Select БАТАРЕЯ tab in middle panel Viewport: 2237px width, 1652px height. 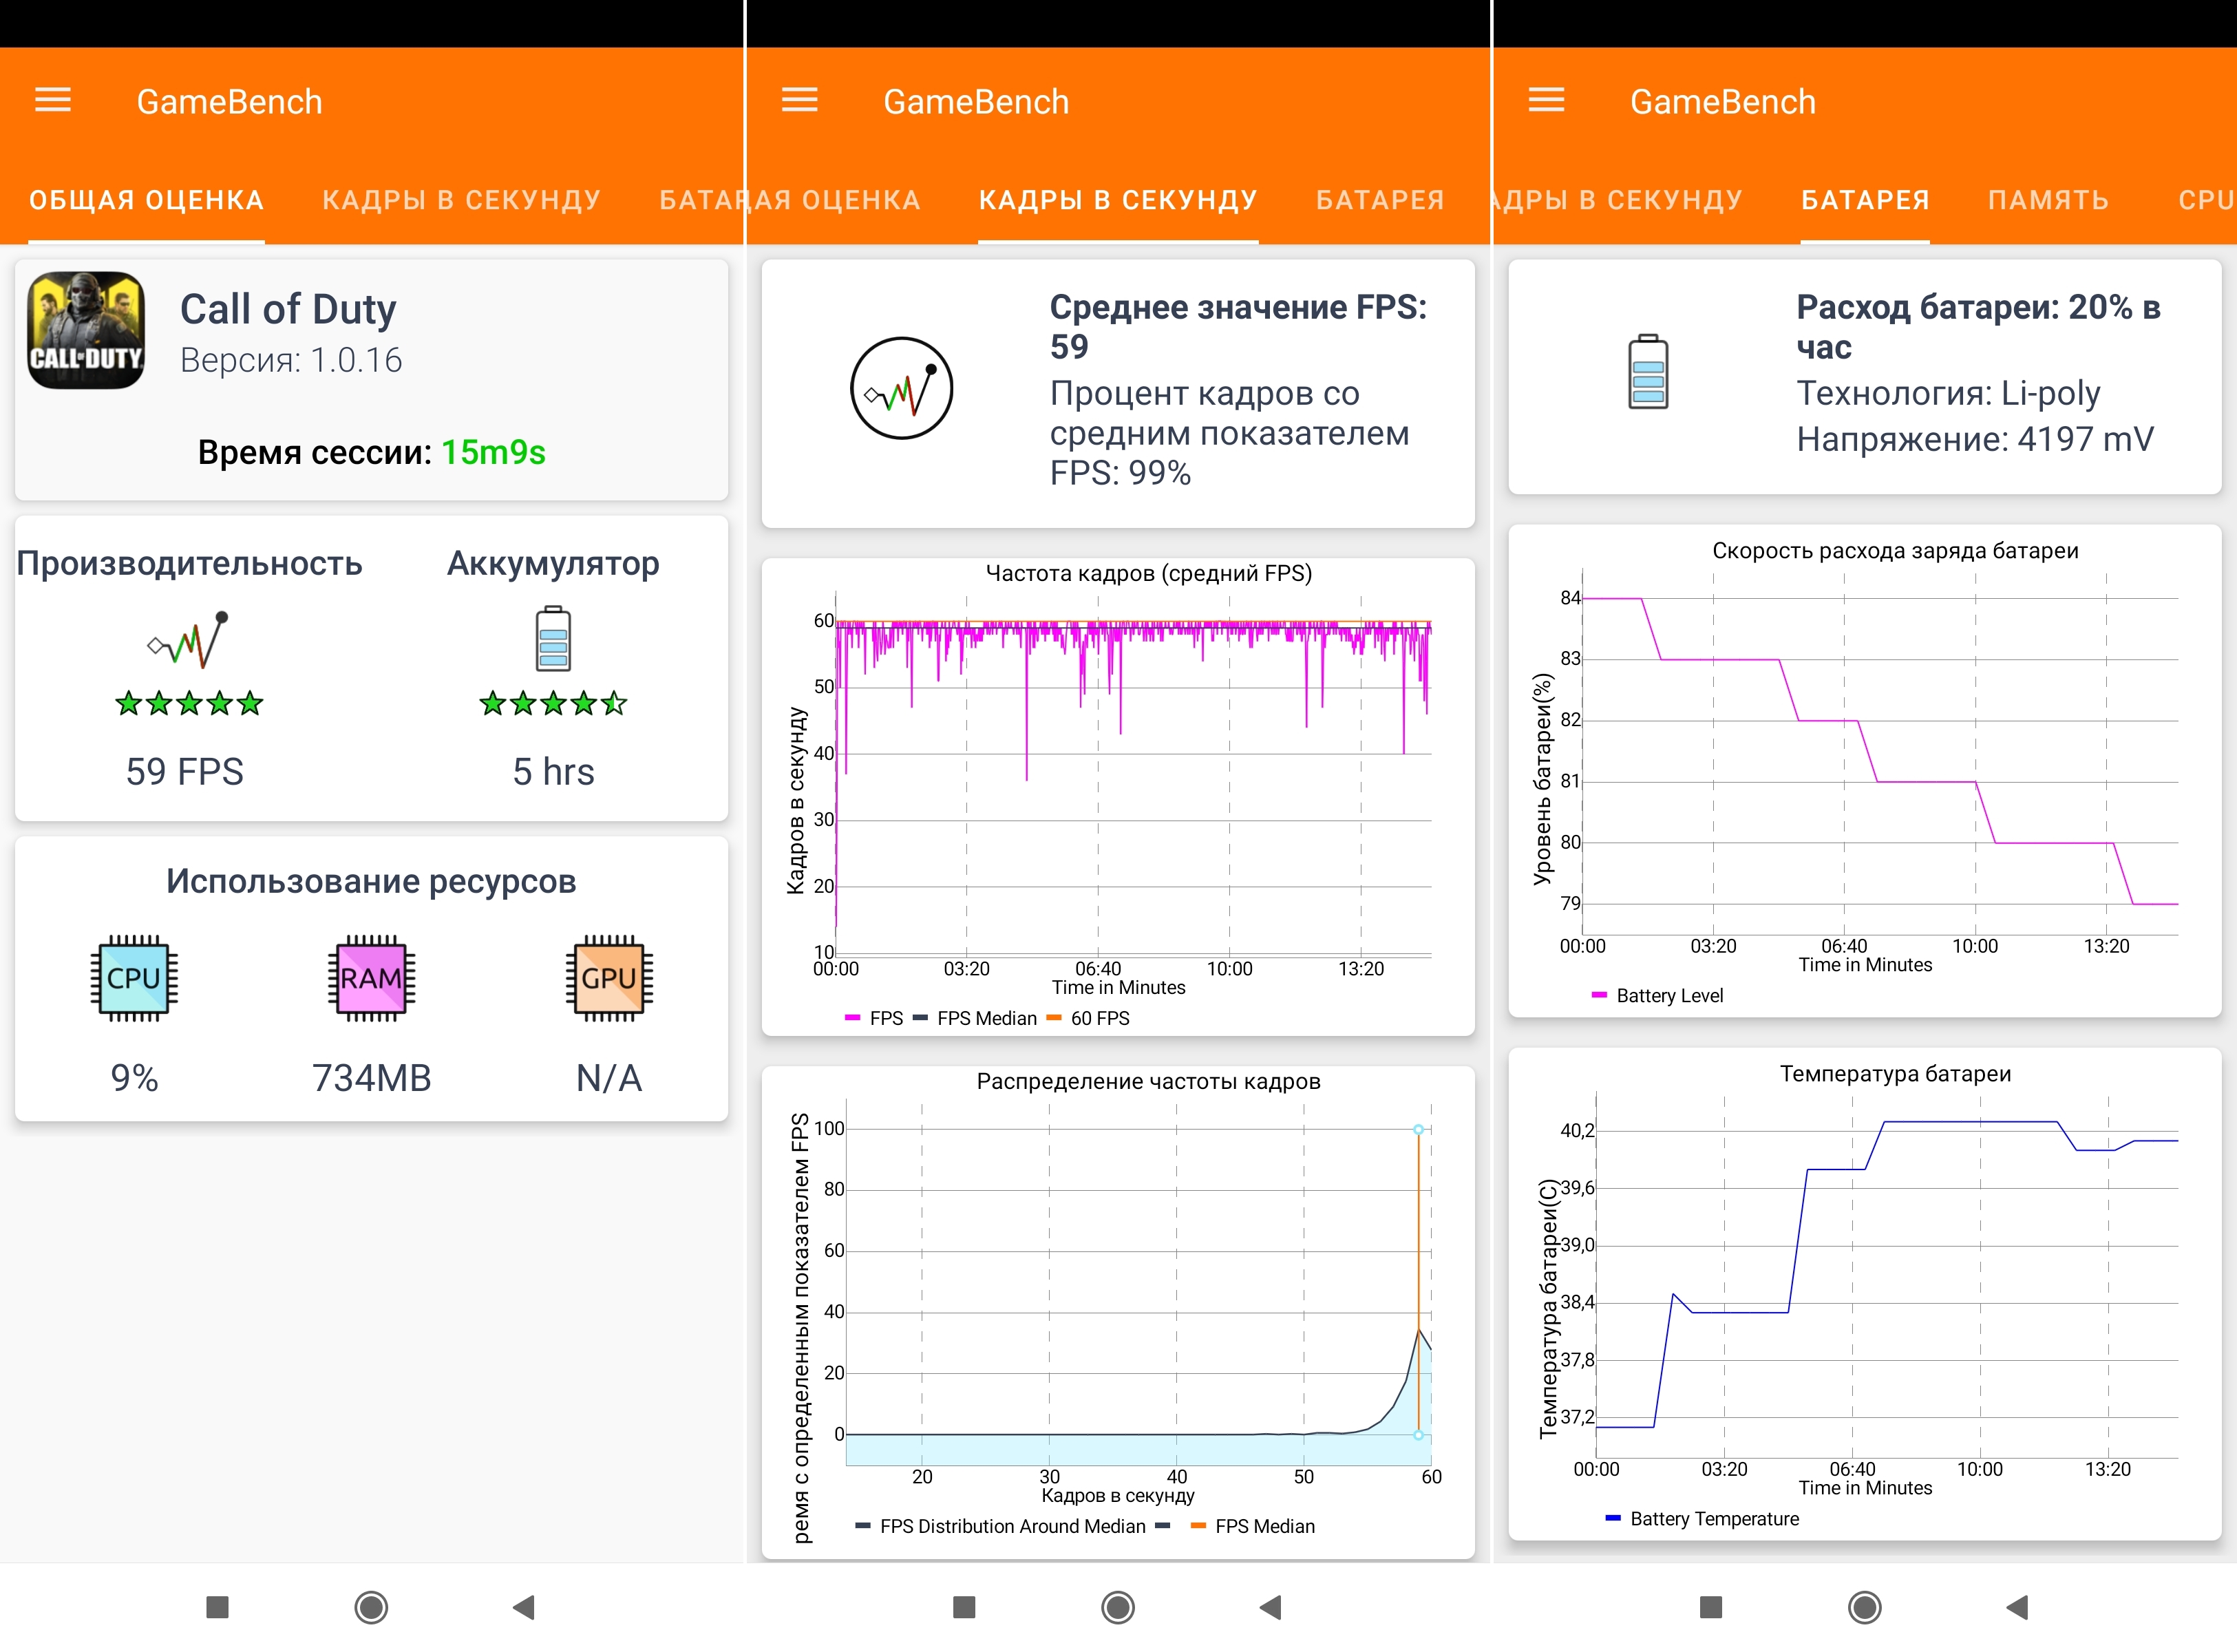click(1379, 200)
